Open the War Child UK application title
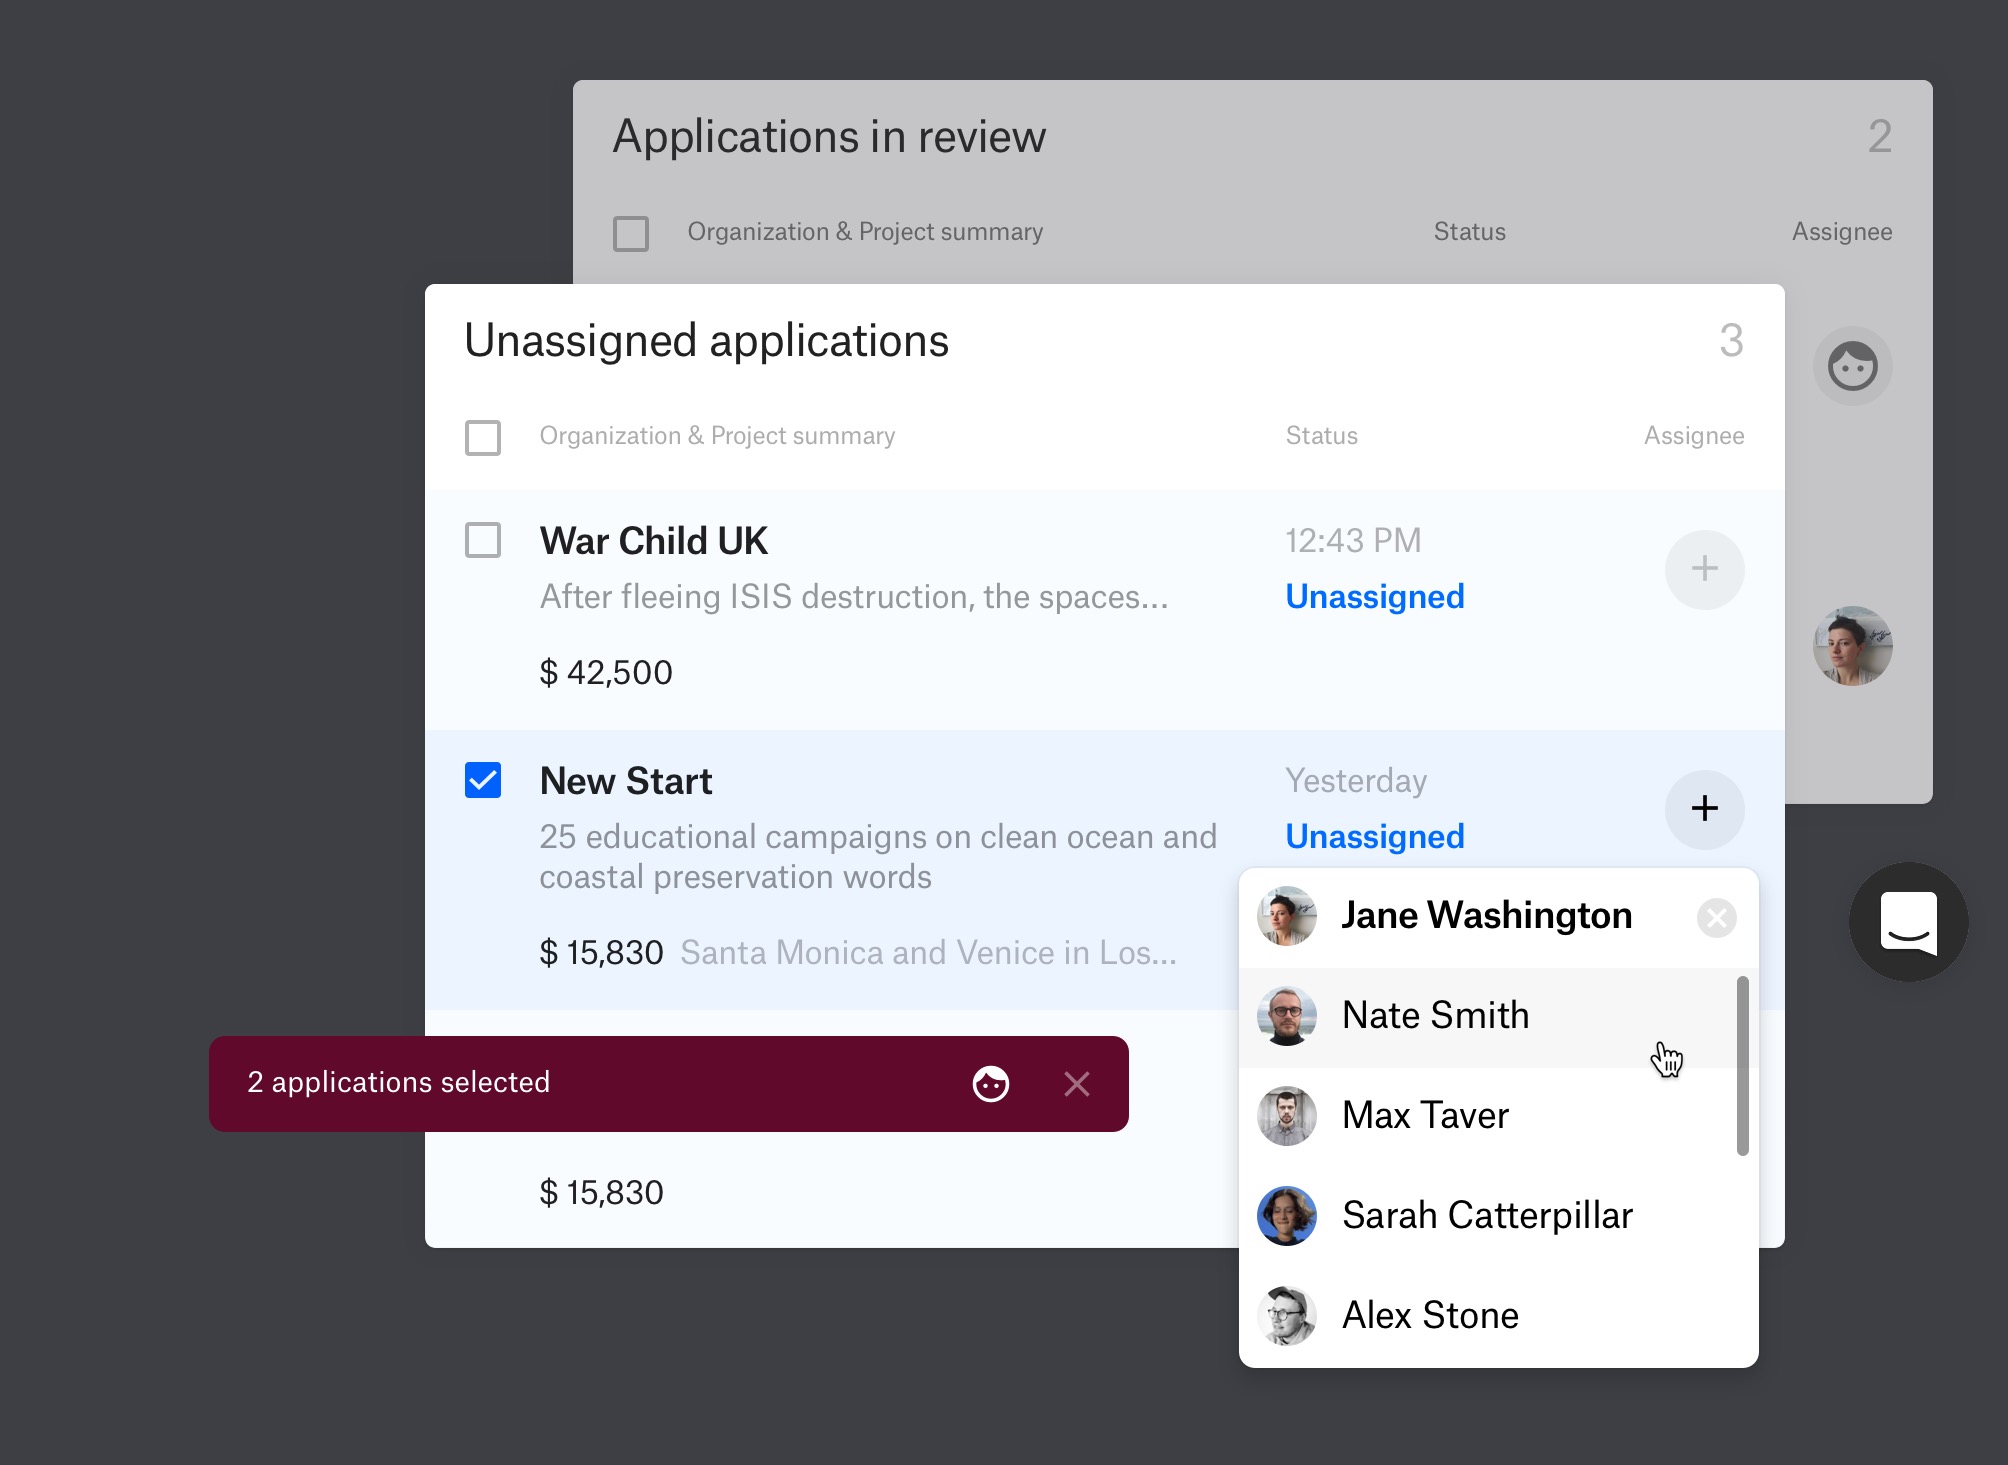Screen dimensions: 2008x1465 (653, 541)
